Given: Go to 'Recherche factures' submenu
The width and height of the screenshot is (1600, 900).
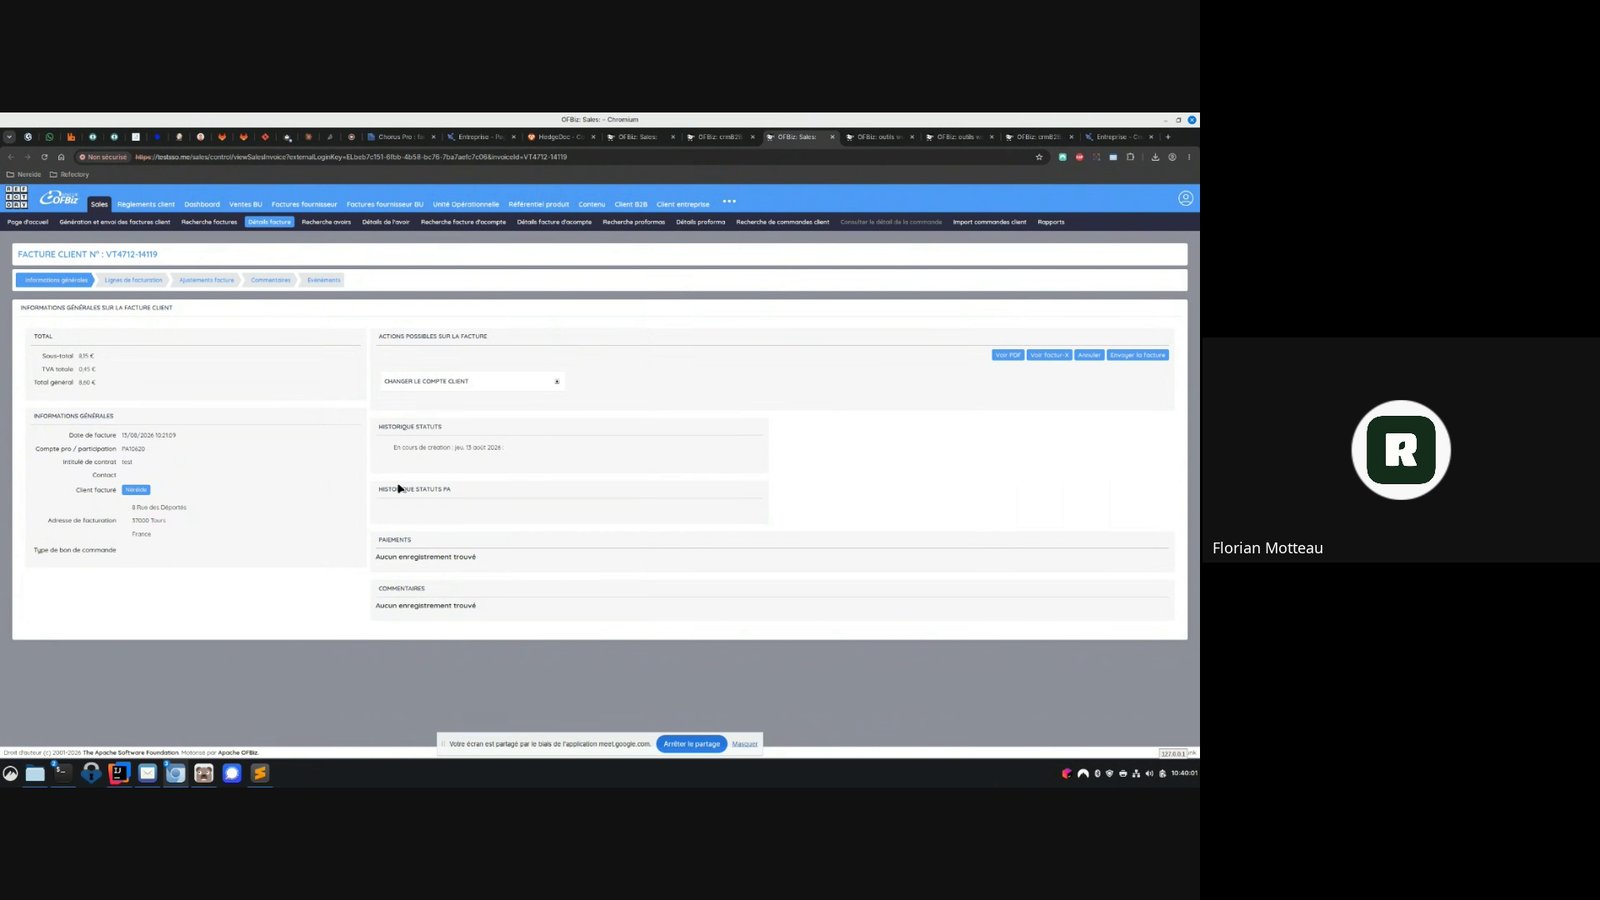Looking at the screenshot, I should click(209, 222).
